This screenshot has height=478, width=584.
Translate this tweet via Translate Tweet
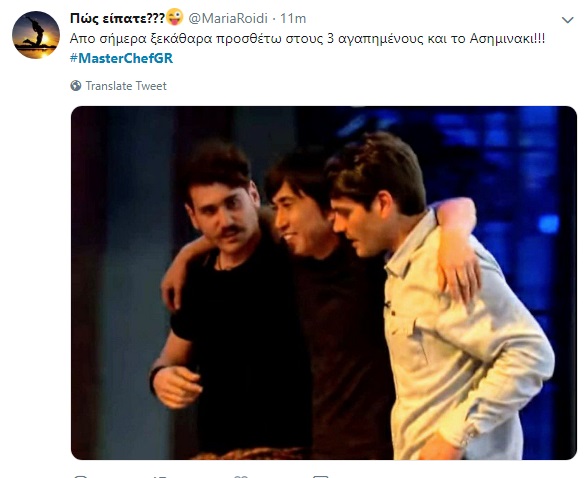[x=126, y=86]
